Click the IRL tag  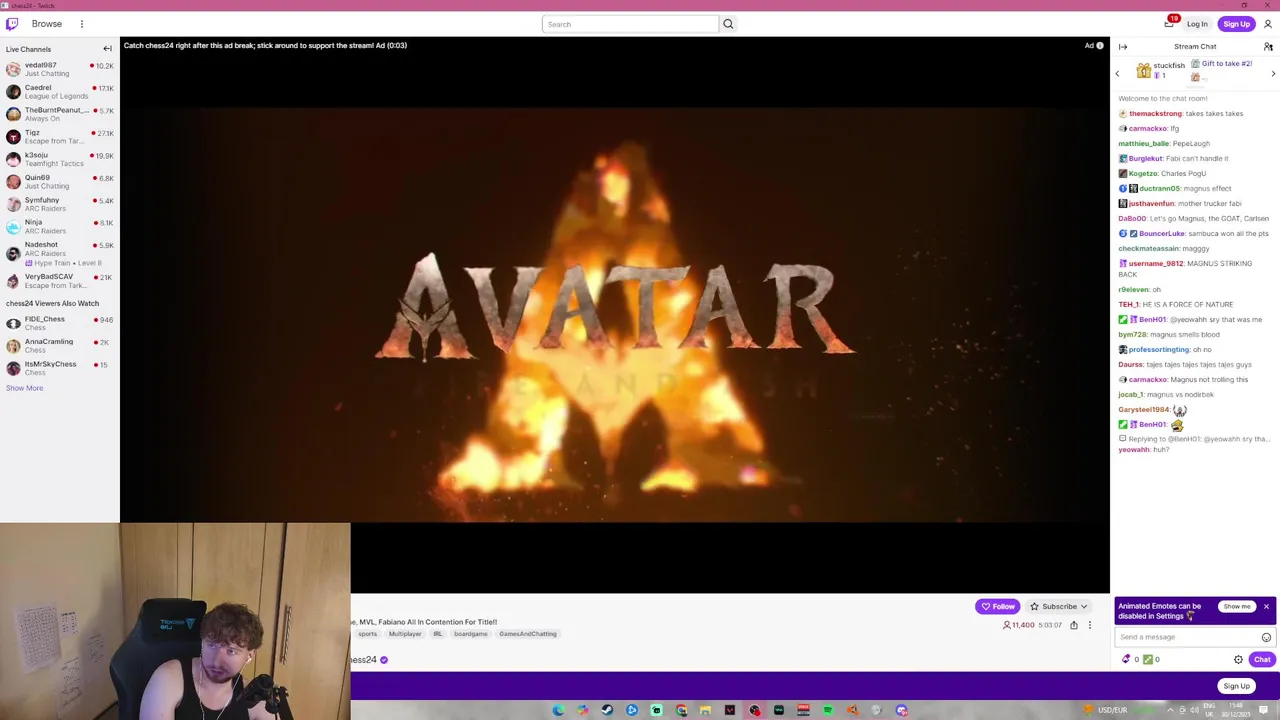(437, 634)
